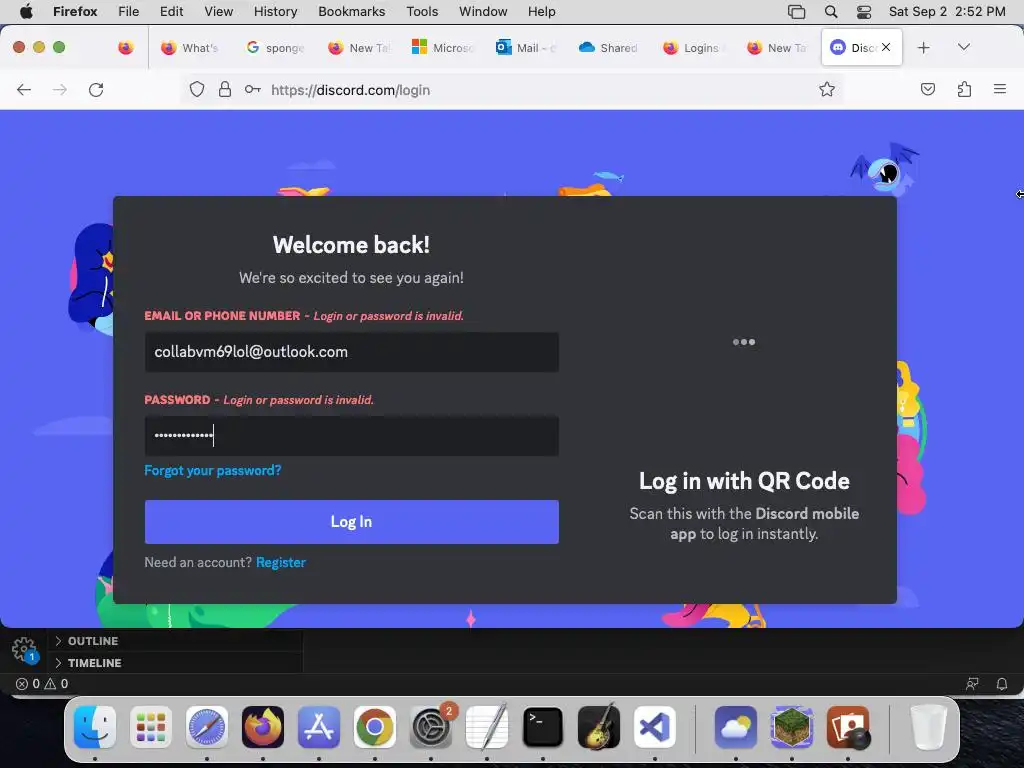
Task: Expand the list all tabs chevron
Action: click(x=964, y=47)
